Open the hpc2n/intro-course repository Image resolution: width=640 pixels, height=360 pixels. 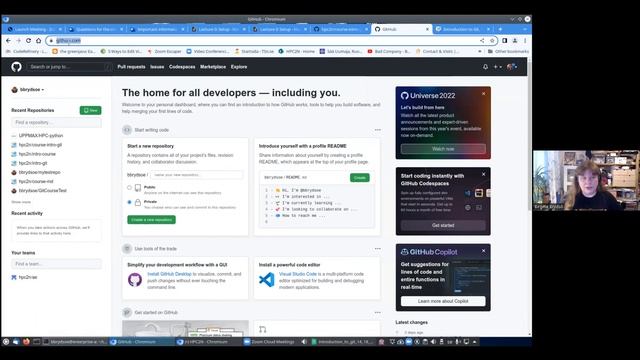tap(37, 154)
